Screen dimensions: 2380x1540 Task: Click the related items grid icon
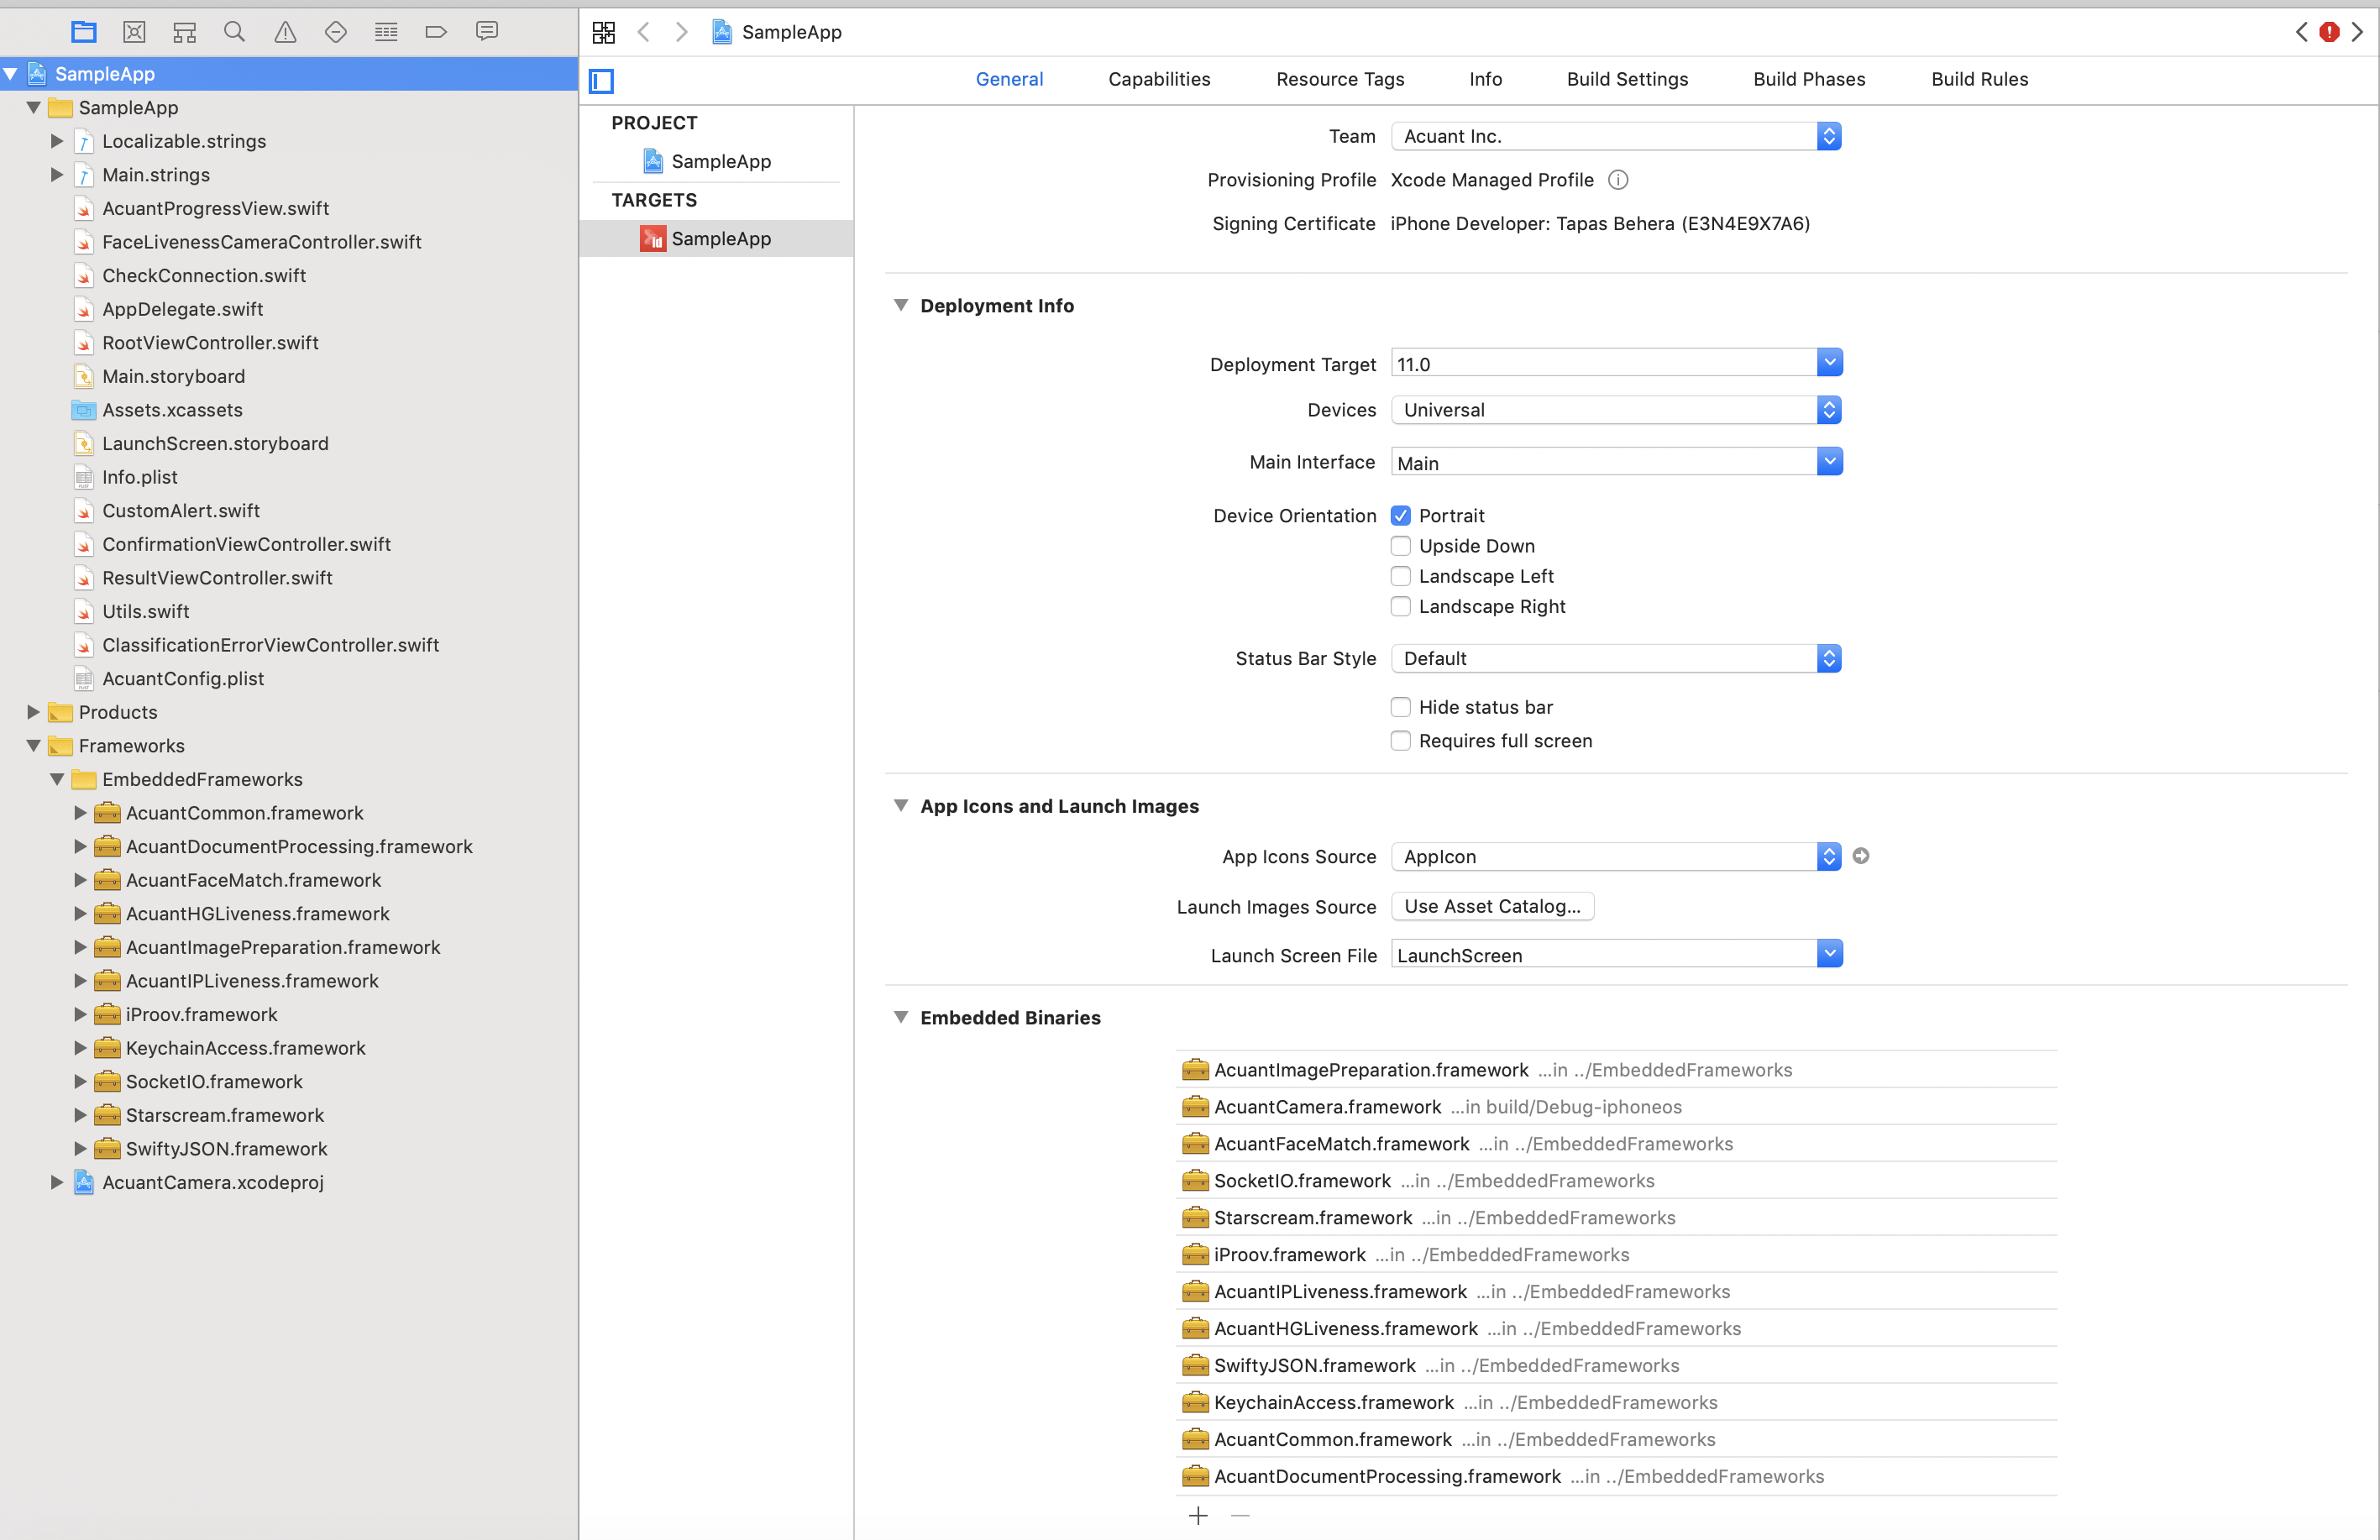[603, 32]
